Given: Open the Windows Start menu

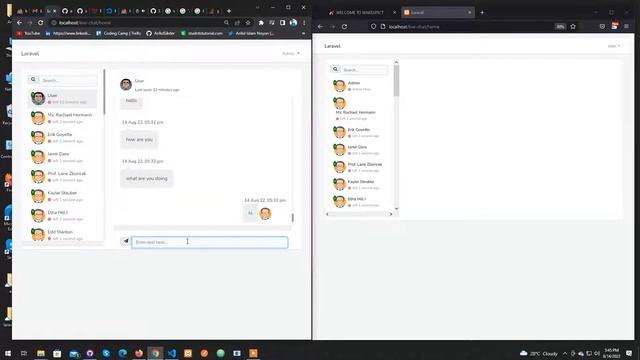Looking at the screenshot, I should (8, 353).
